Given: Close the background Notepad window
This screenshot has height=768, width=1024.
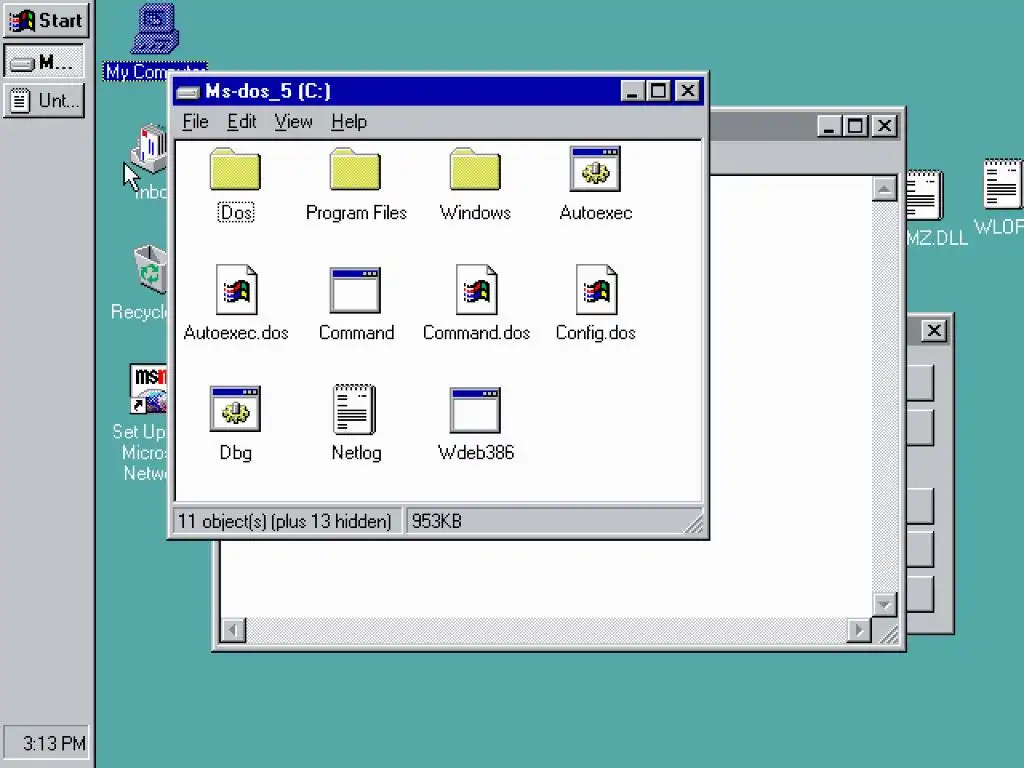Looking at the screenshot, I should coord(885,125).
